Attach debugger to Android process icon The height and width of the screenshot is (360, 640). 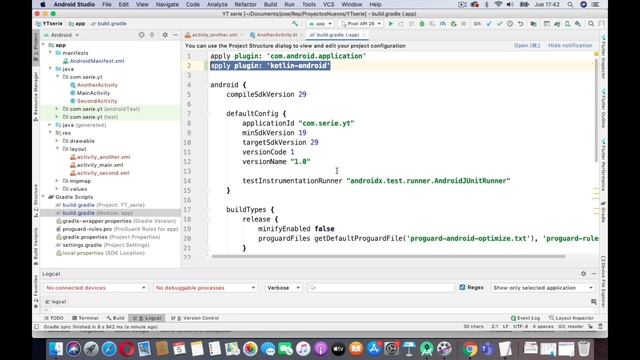pos(453,24)
